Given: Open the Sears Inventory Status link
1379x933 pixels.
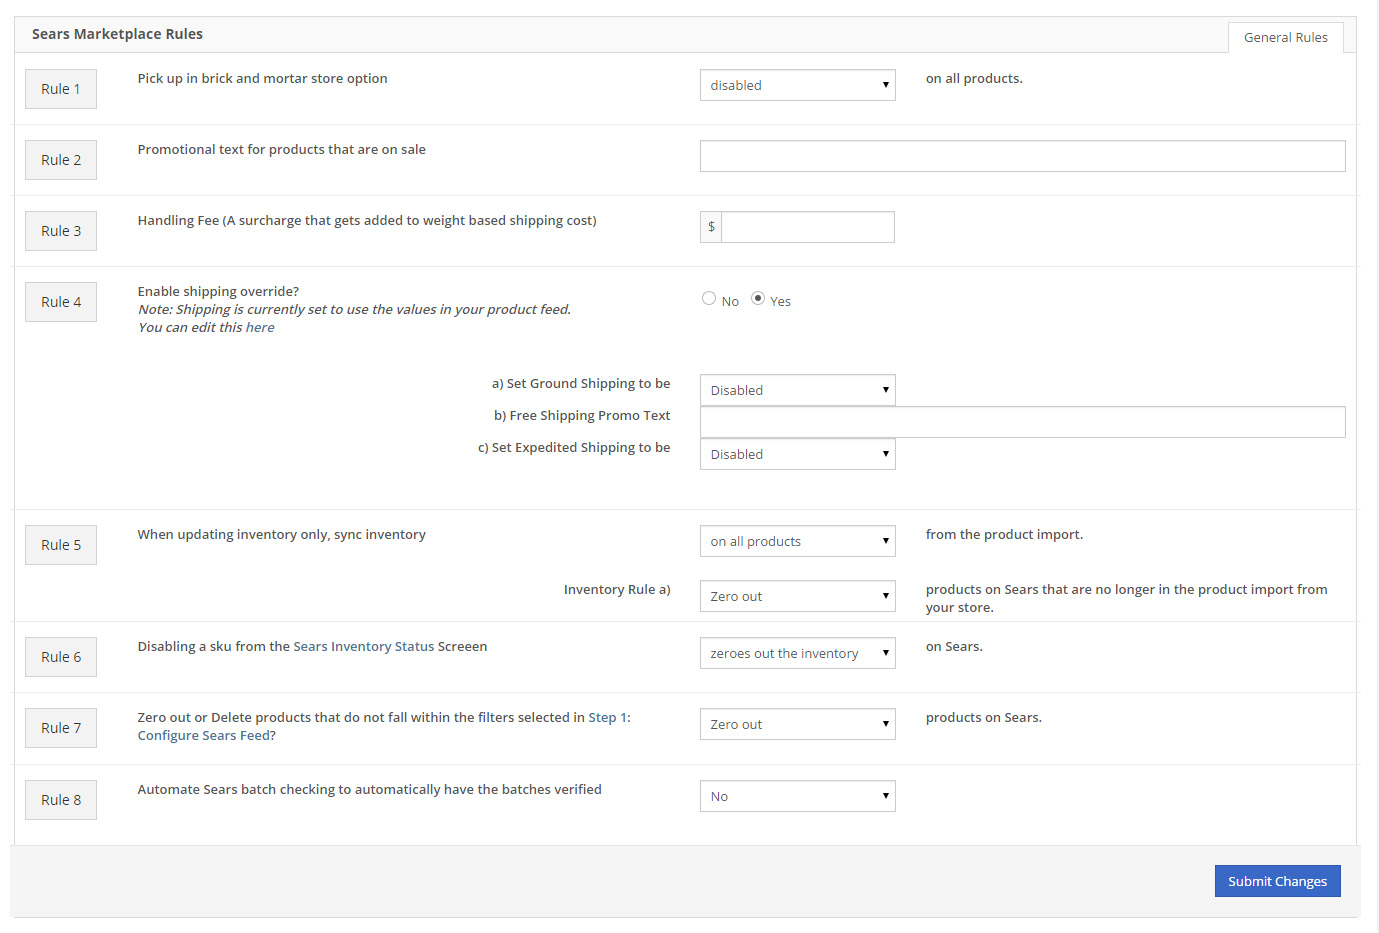Looking at the screenshot, I should [x=363, y=647].
